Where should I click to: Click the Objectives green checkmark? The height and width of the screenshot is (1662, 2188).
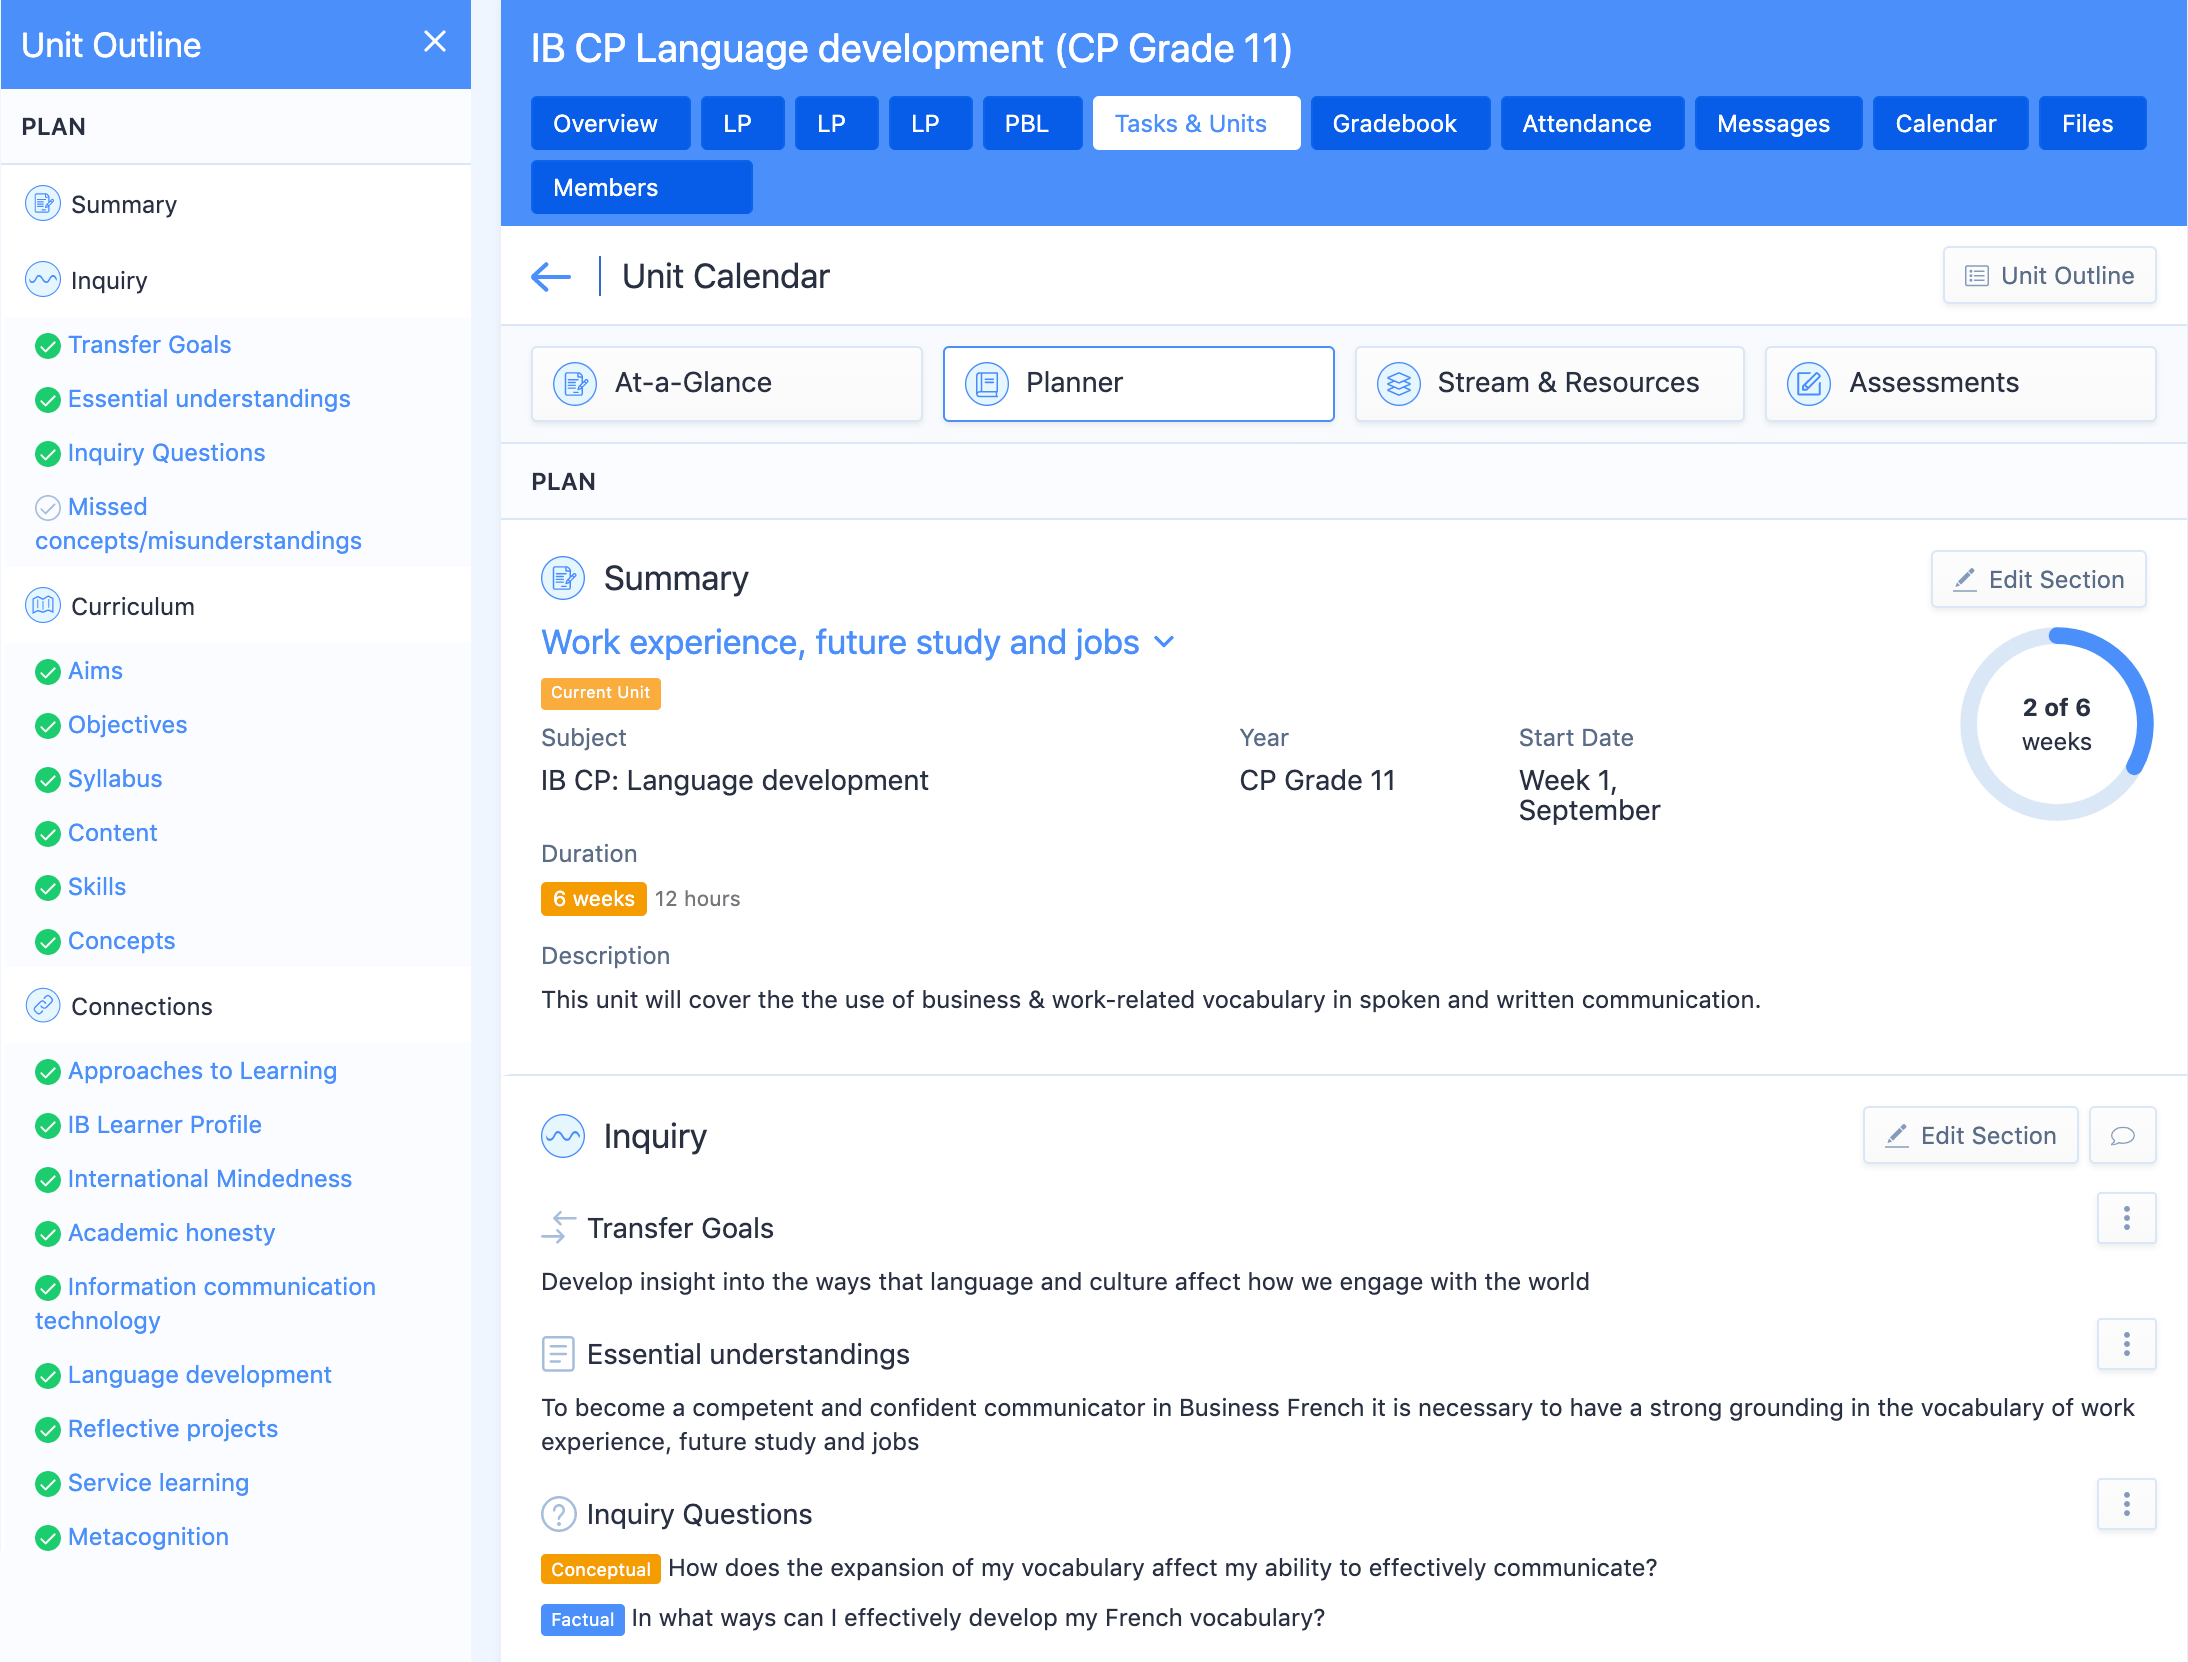tap(47, 726)
